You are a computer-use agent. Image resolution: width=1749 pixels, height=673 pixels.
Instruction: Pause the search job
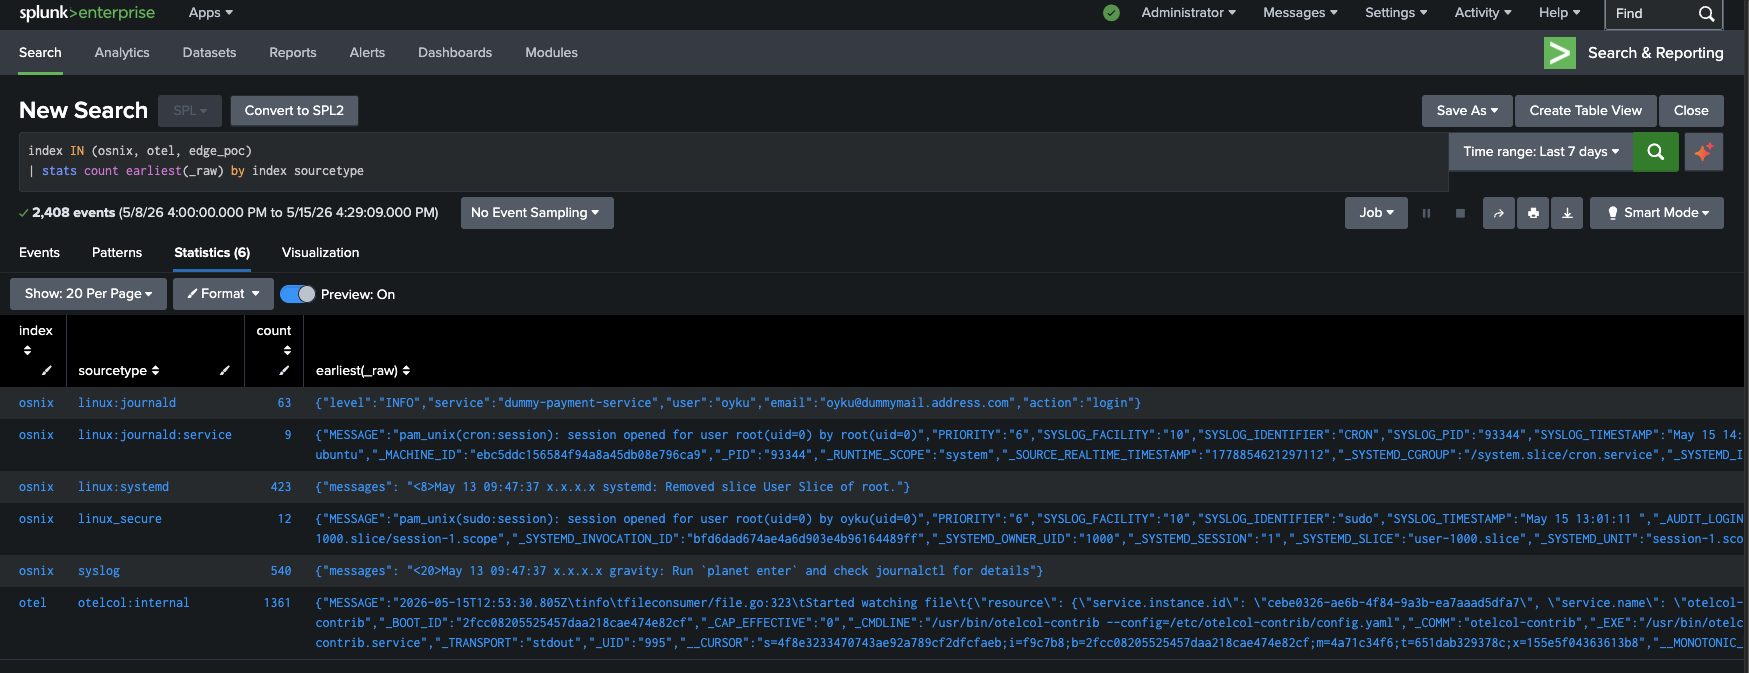pos(1426,213)
